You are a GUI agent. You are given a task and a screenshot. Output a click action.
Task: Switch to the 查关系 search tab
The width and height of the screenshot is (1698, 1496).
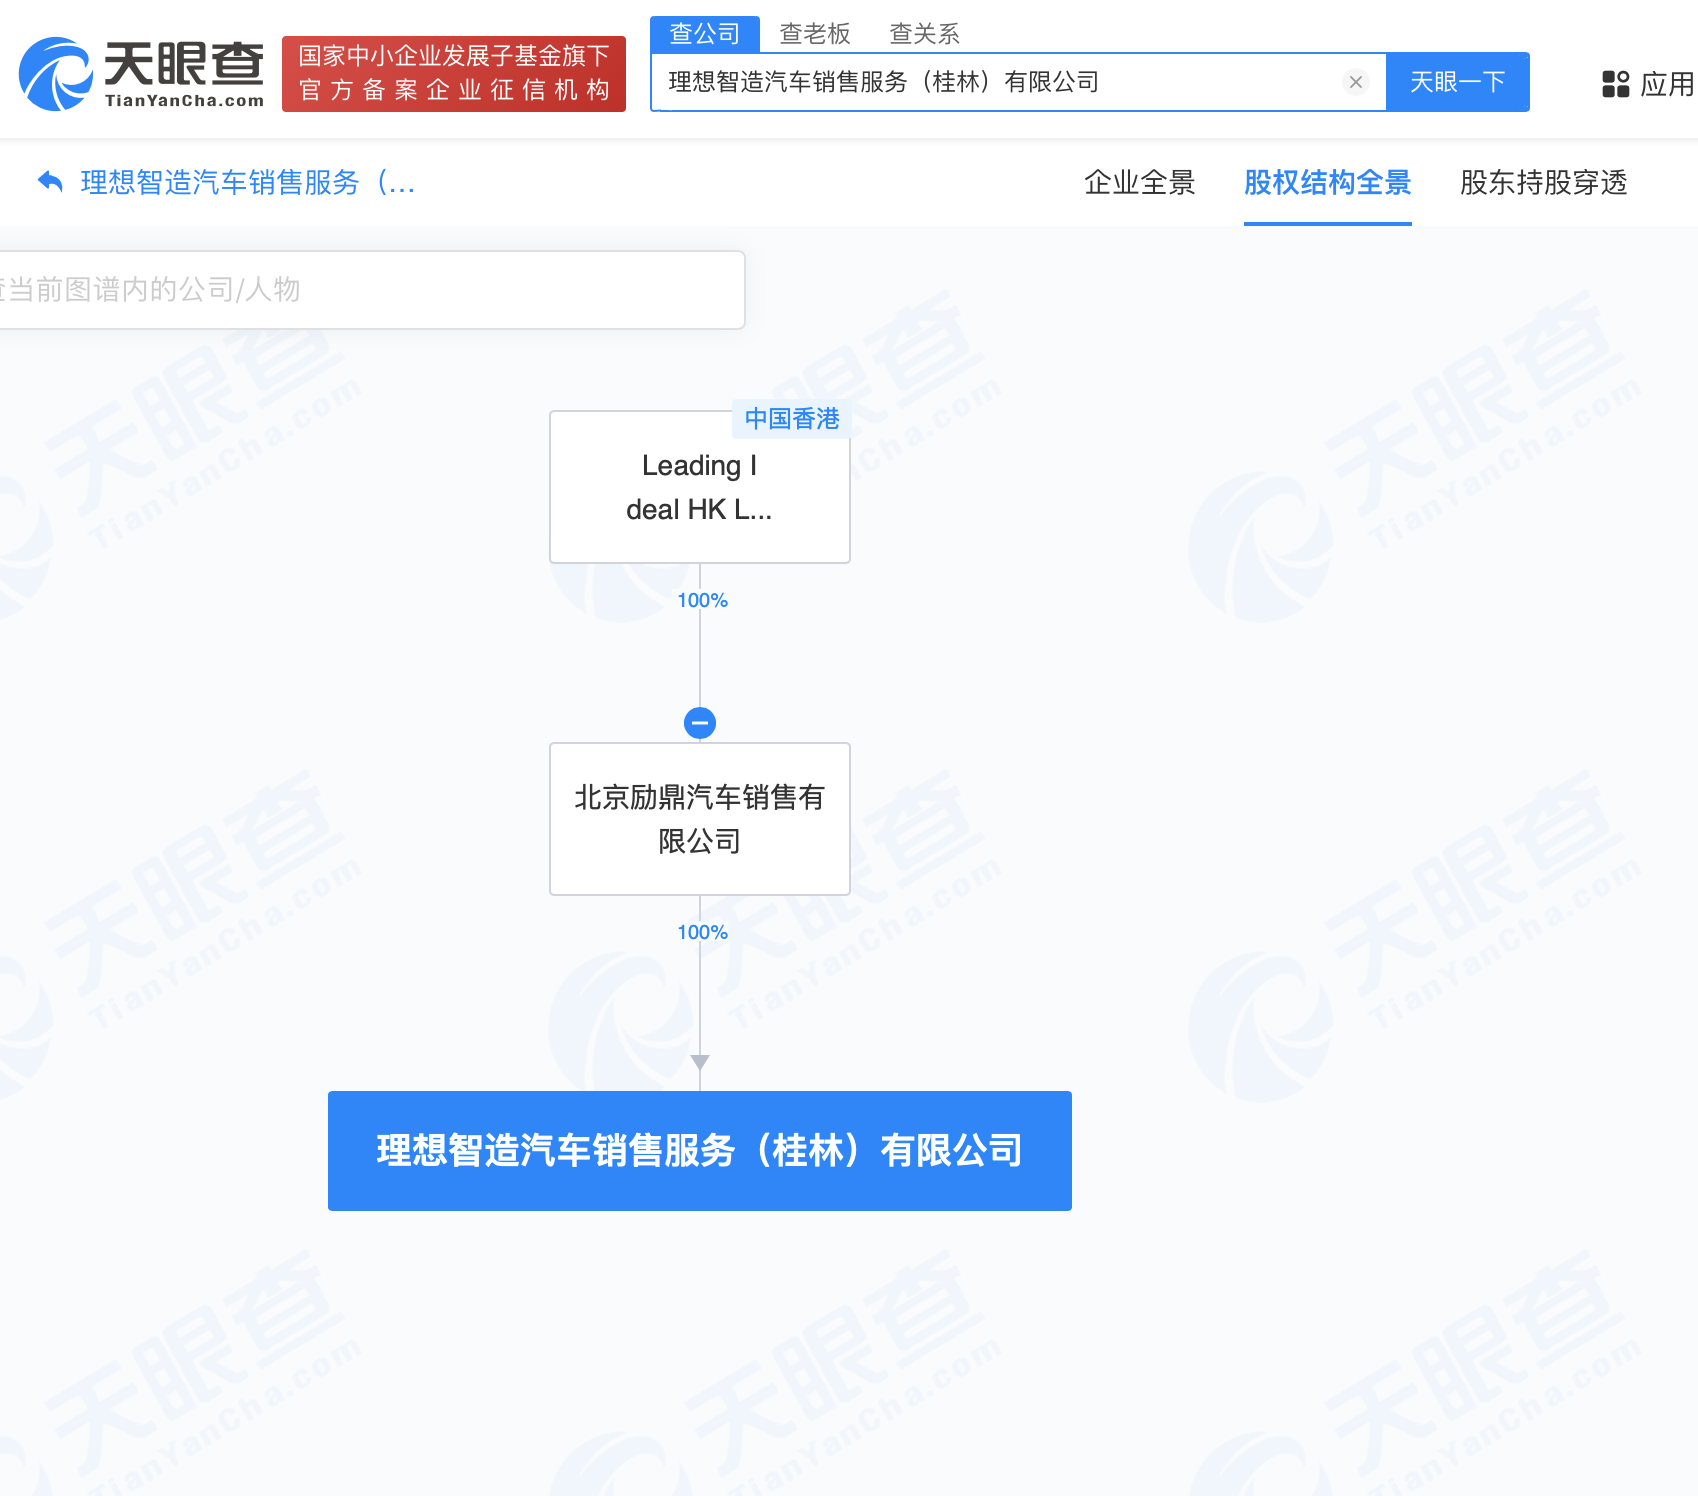925,34
